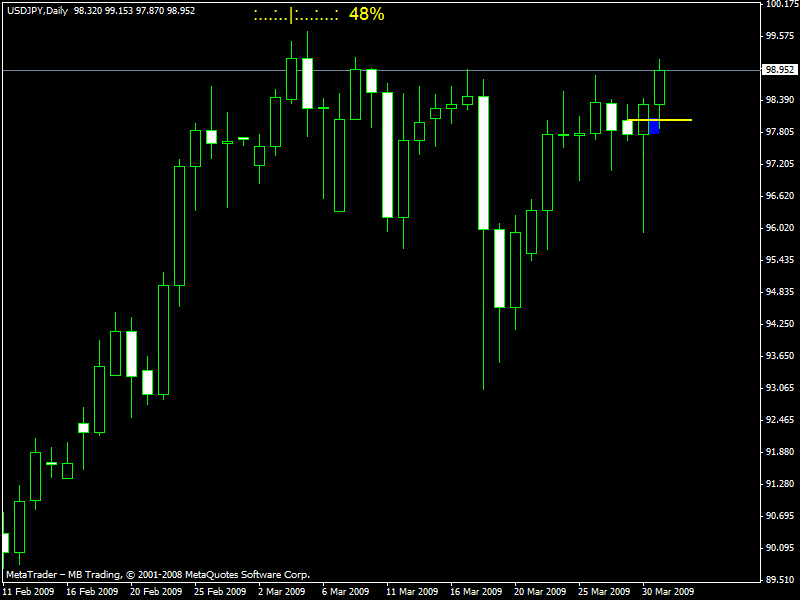Click the 16 Mar 2009 date label
Image resolution: width=800 pixels, height=600 pixels.
(476, 592)
